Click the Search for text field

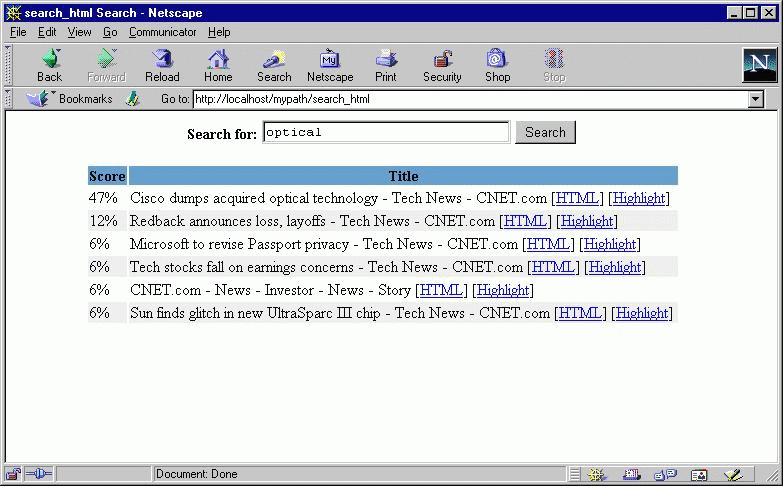[386, 132]
